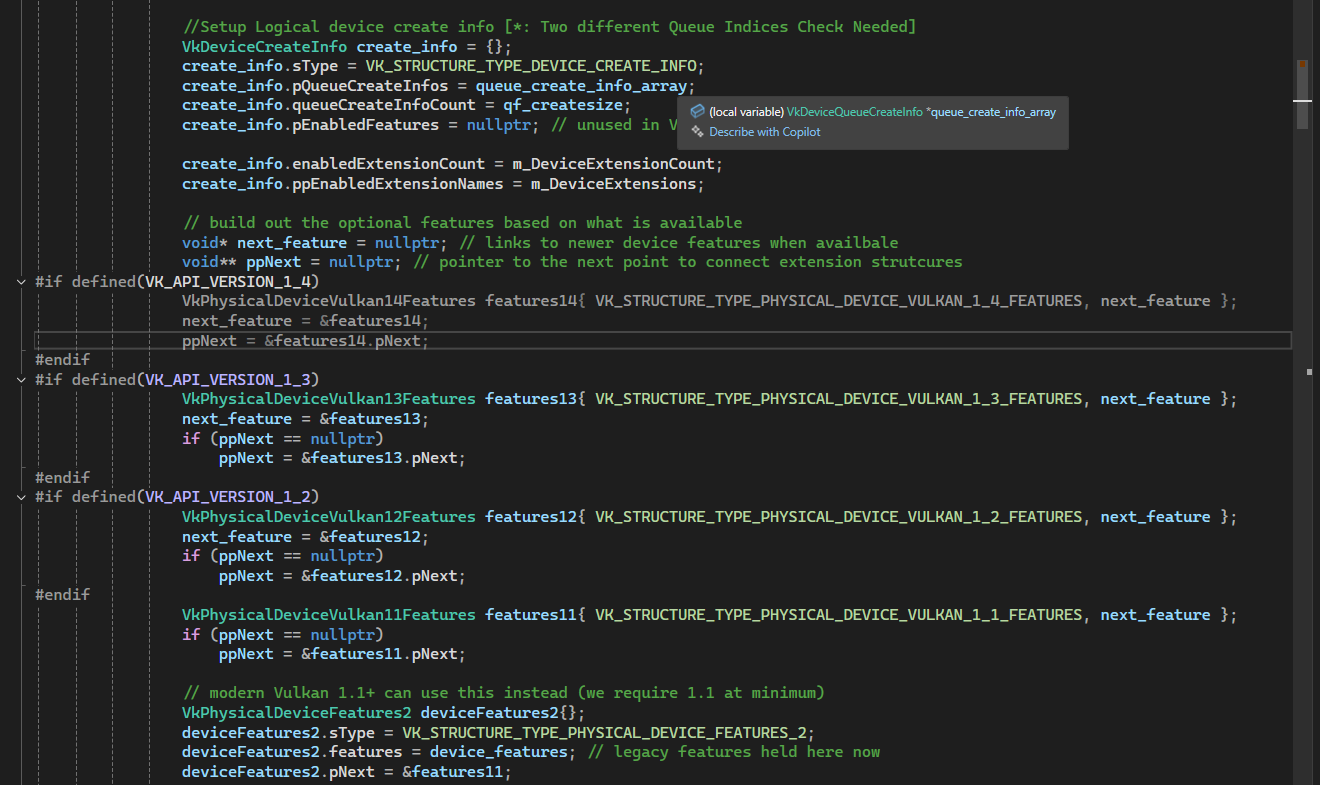This screenshot has height=785, width=1320.
Task: Collapse the VK_API_VERSION_1_3 #if block
Action: pos(22,380)
